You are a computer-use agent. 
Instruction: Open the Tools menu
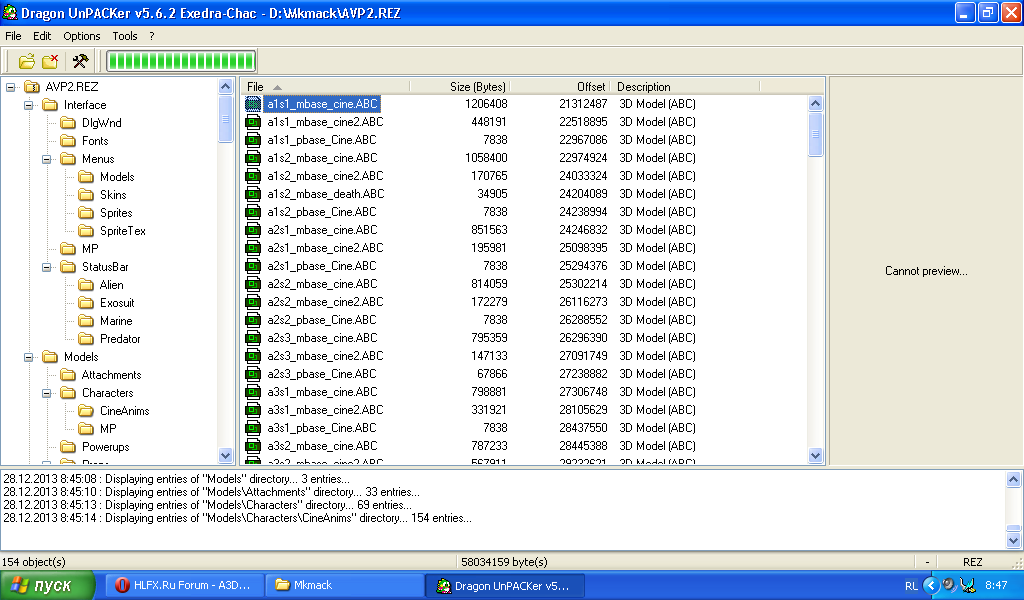click(x=125, y=36)
